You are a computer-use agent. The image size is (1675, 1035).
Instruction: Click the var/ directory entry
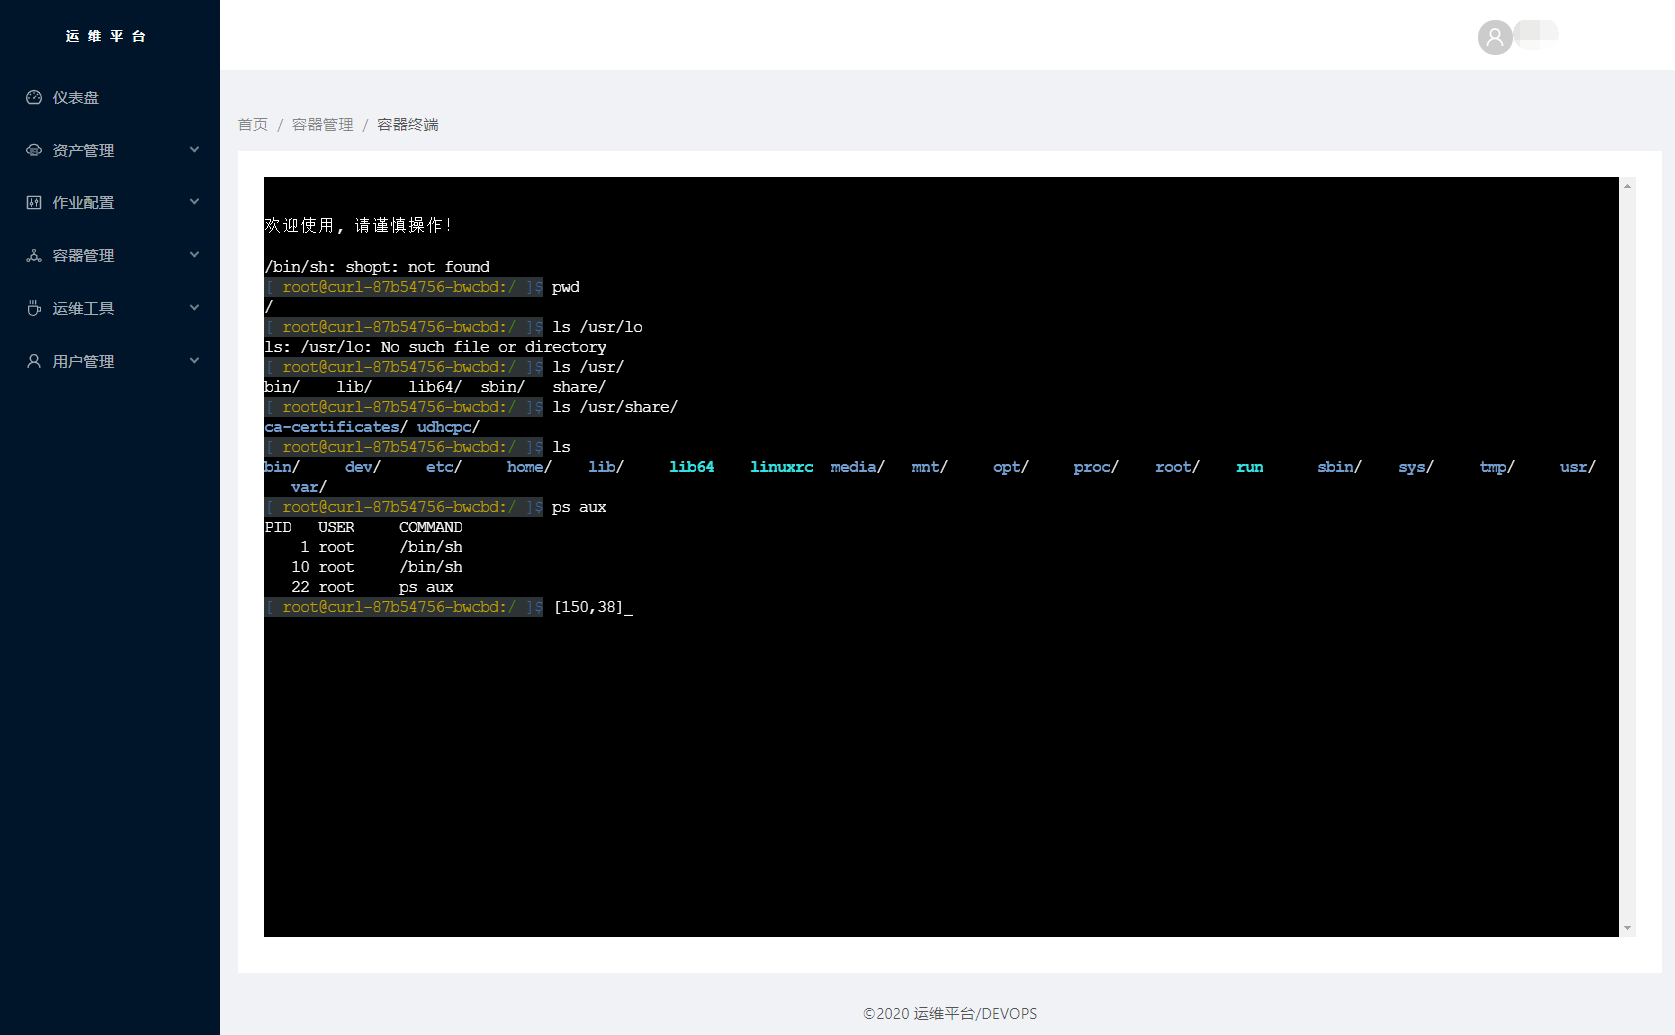click(309, 487)
